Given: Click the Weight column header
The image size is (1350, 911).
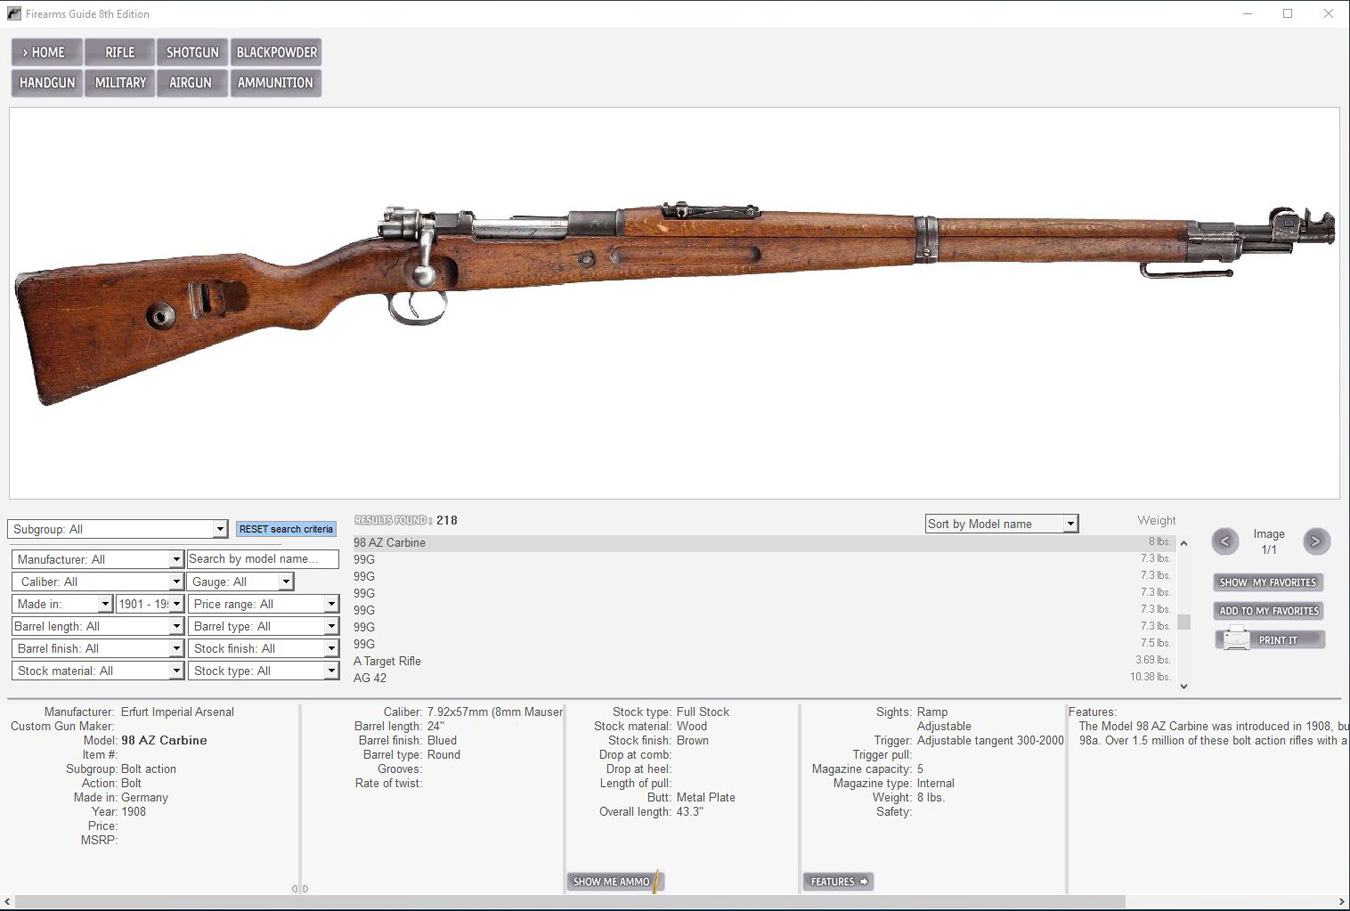Looking at the screenshot, I should point(1156,521).
